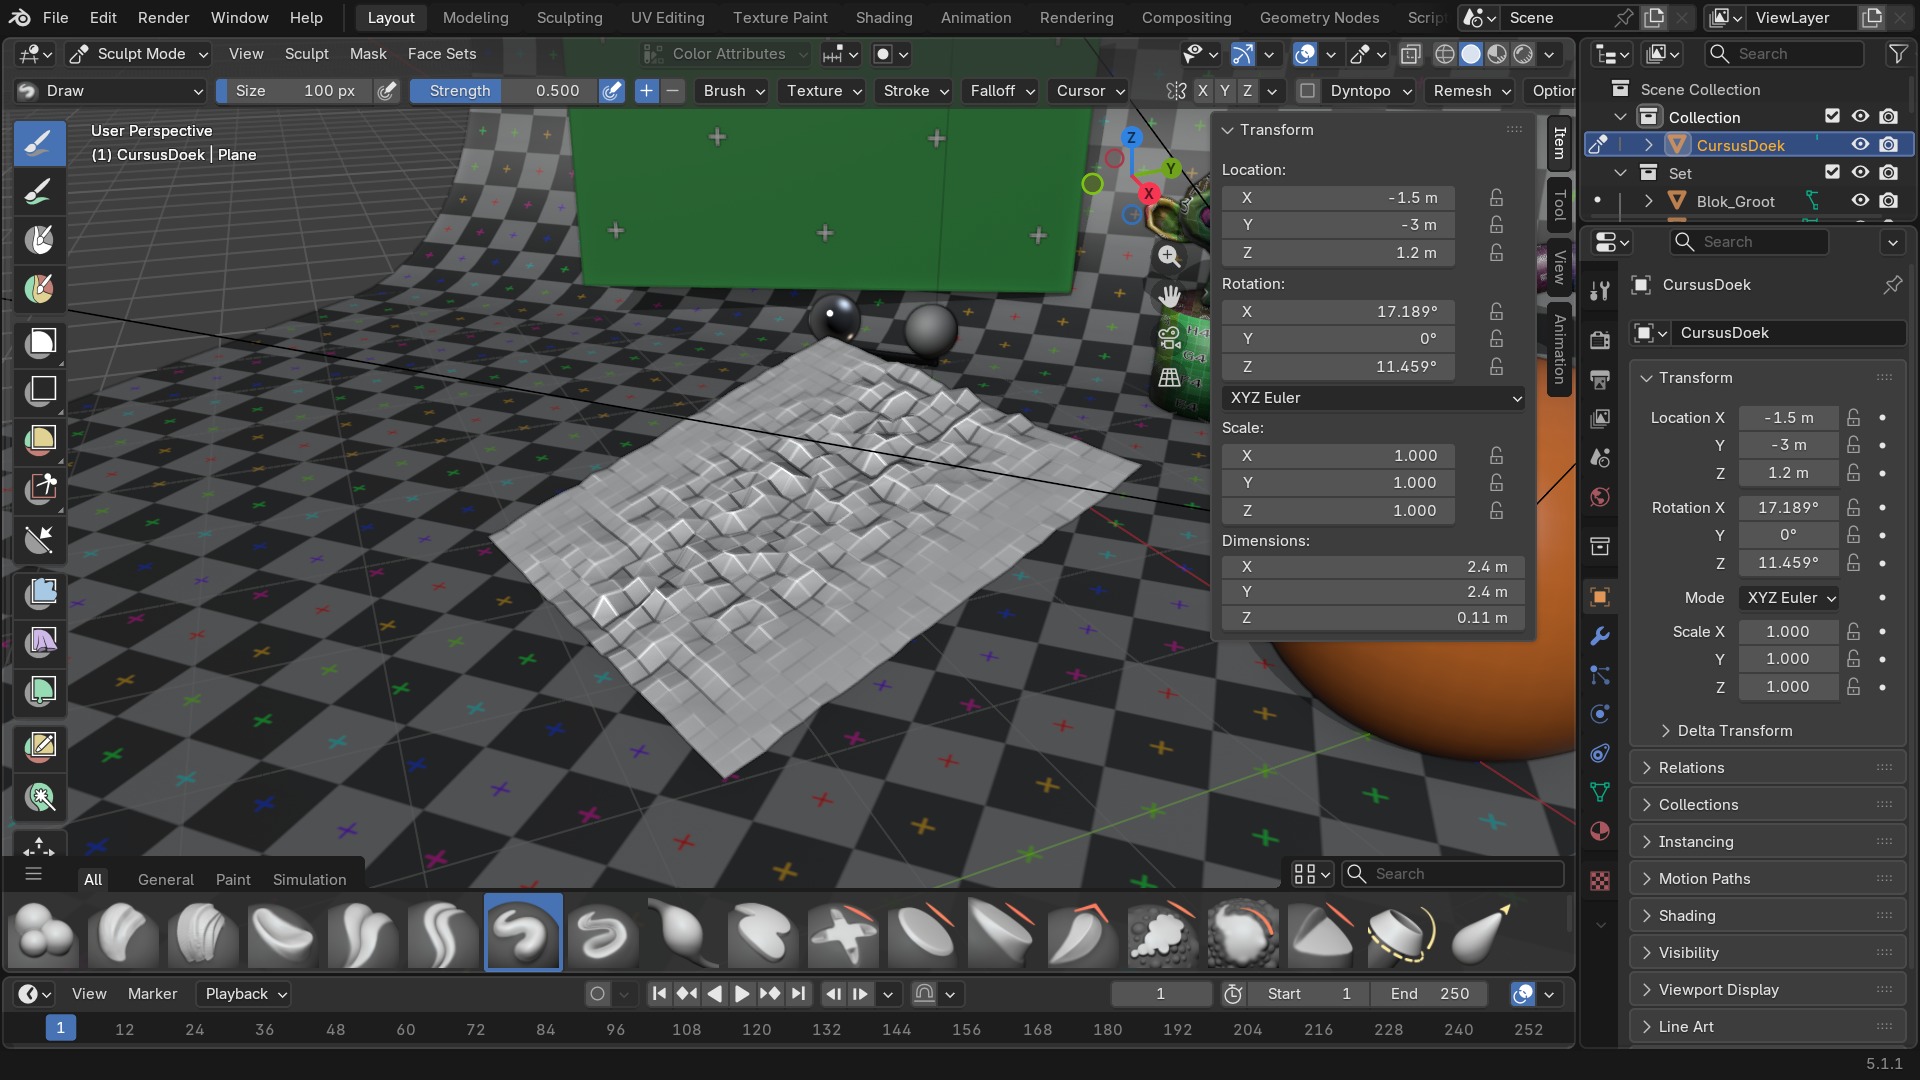Toggle camera view icon in viewport
This screenshot has height=1080, width=1920.
coord(1169,338)
